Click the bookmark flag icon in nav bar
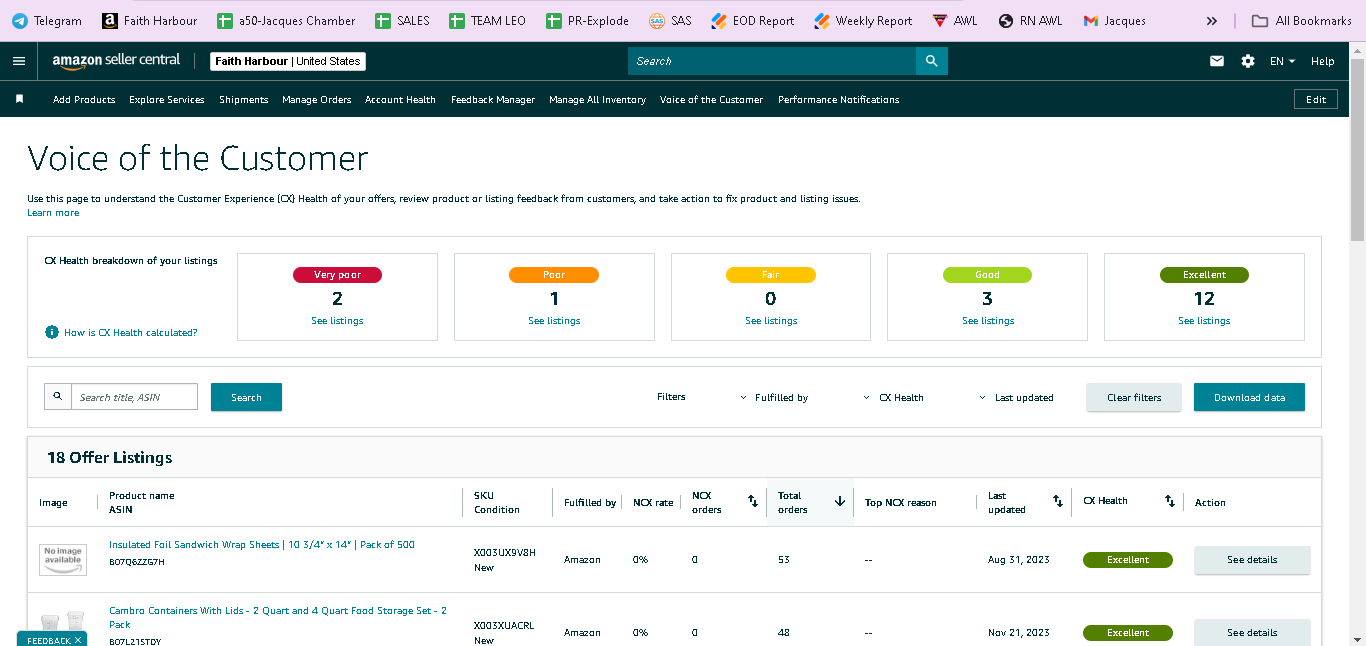 click(19, 99)
